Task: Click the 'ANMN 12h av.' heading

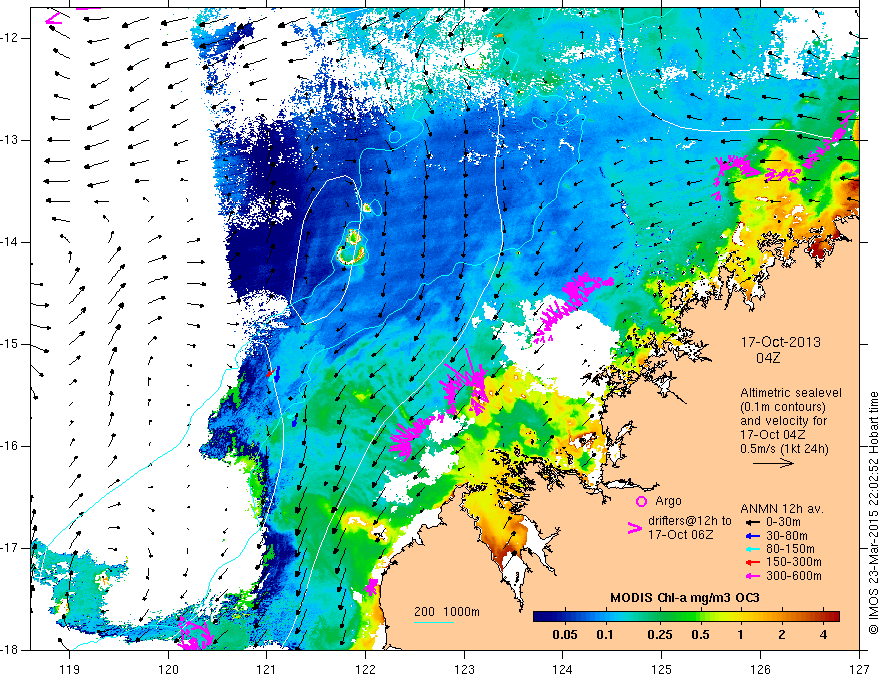Action: pos(782,509)
